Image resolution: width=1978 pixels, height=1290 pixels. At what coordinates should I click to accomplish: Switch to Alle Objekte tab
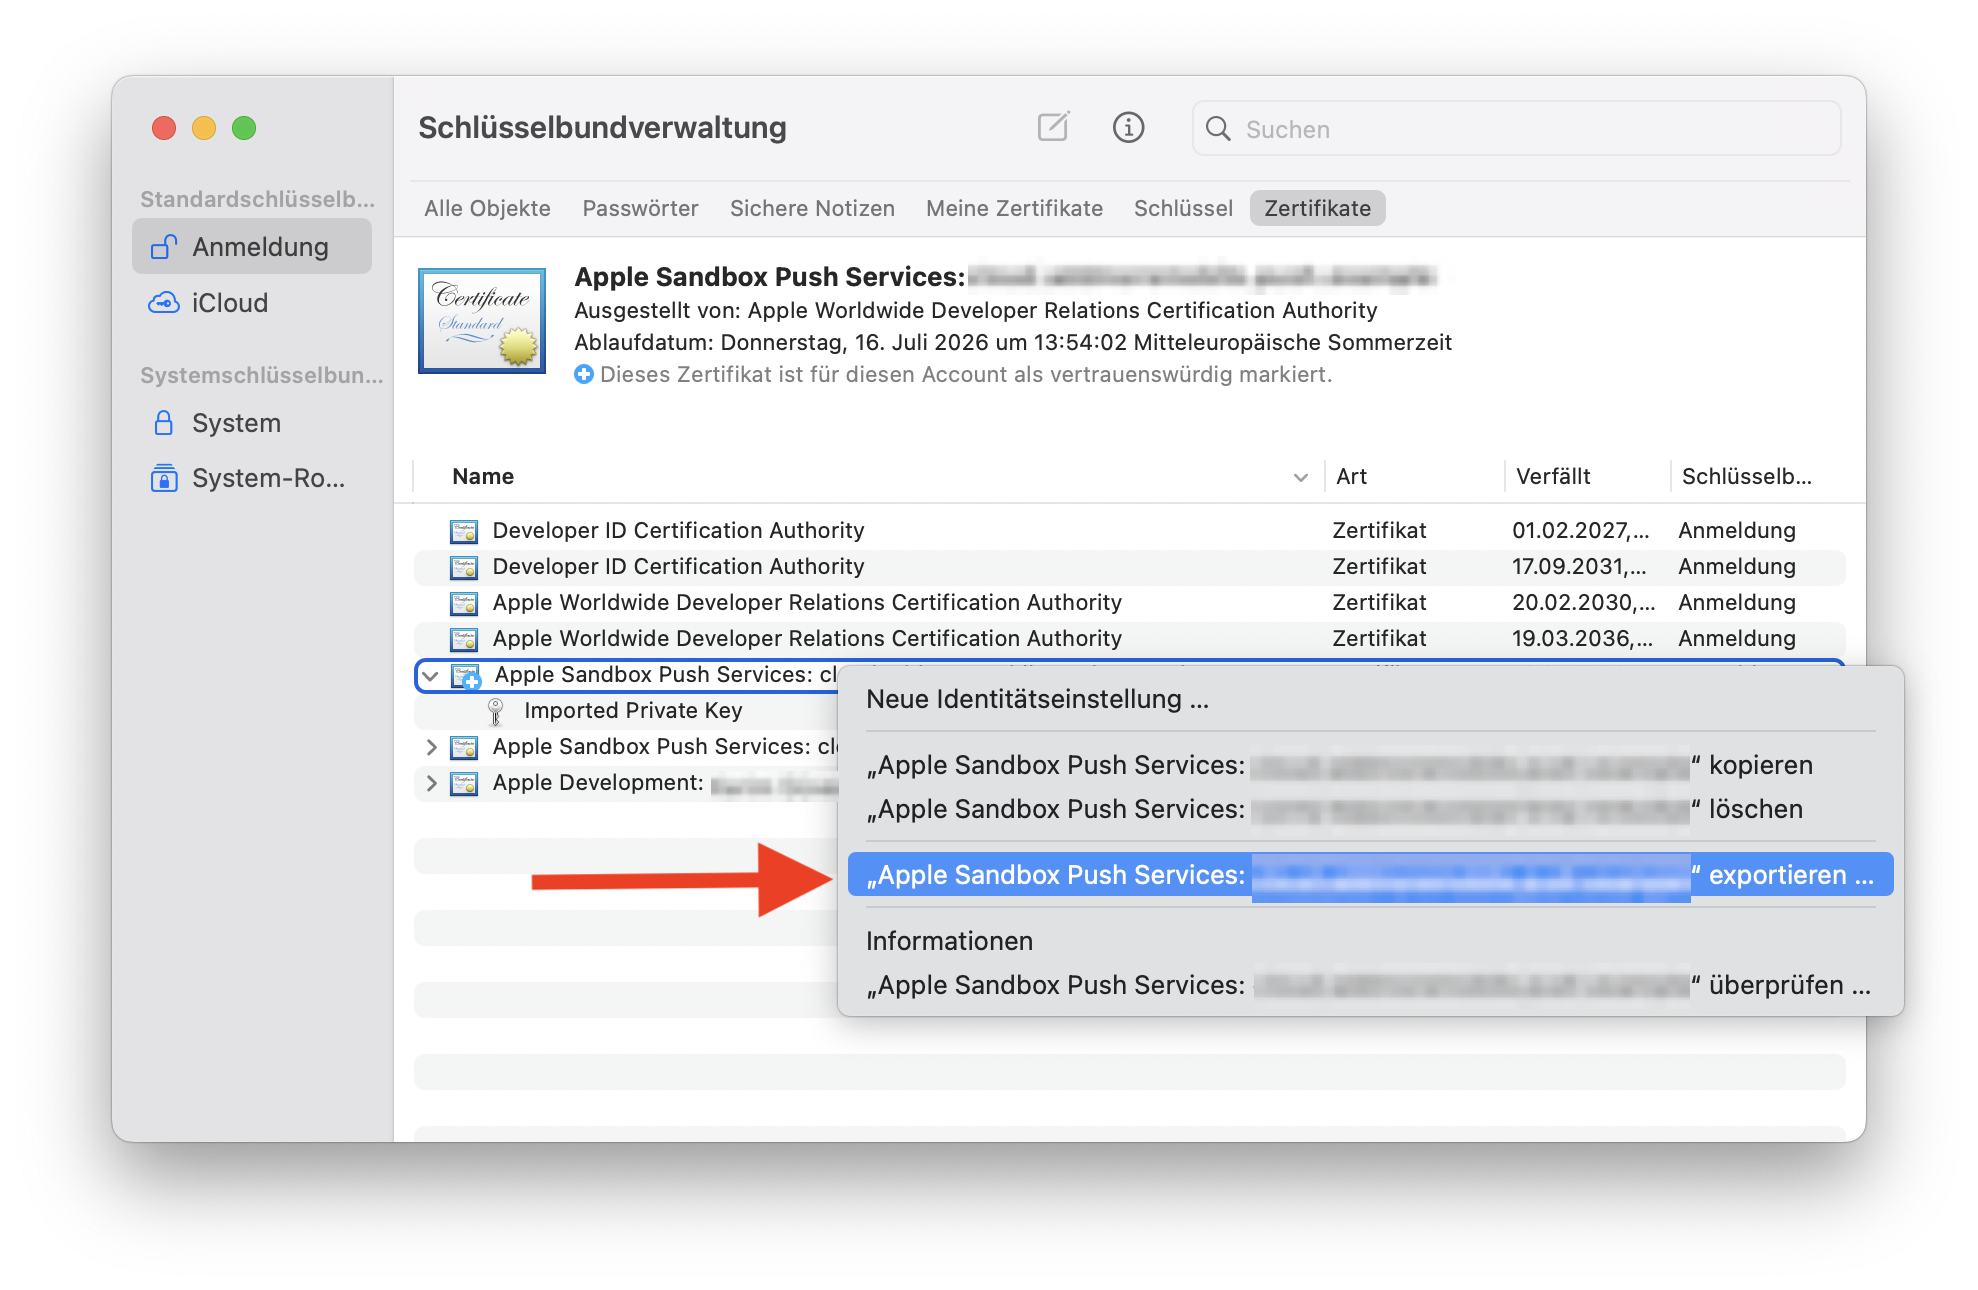point(487,208)
